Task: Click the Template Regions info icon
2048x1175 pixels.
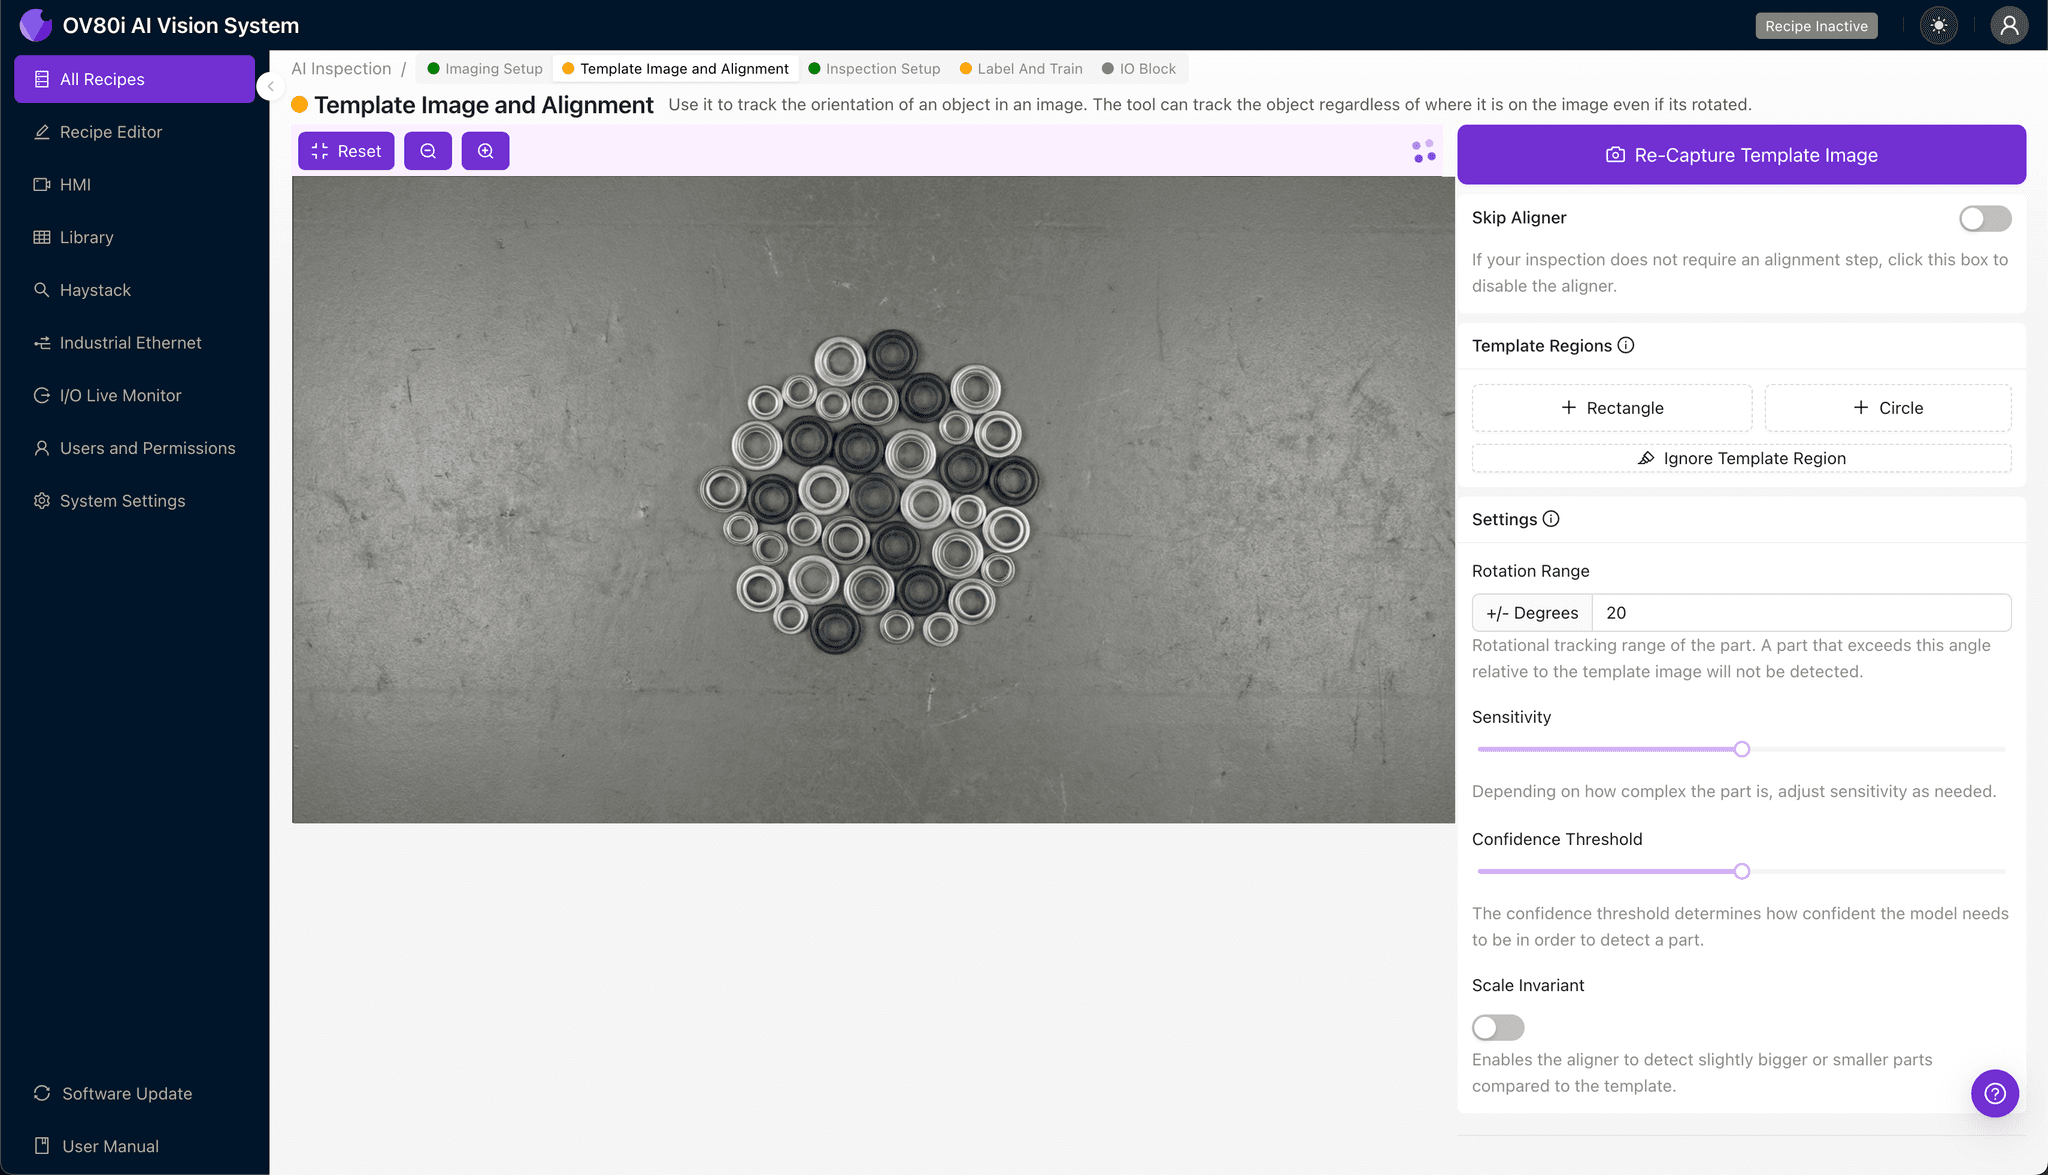Action: (1626, 345)
